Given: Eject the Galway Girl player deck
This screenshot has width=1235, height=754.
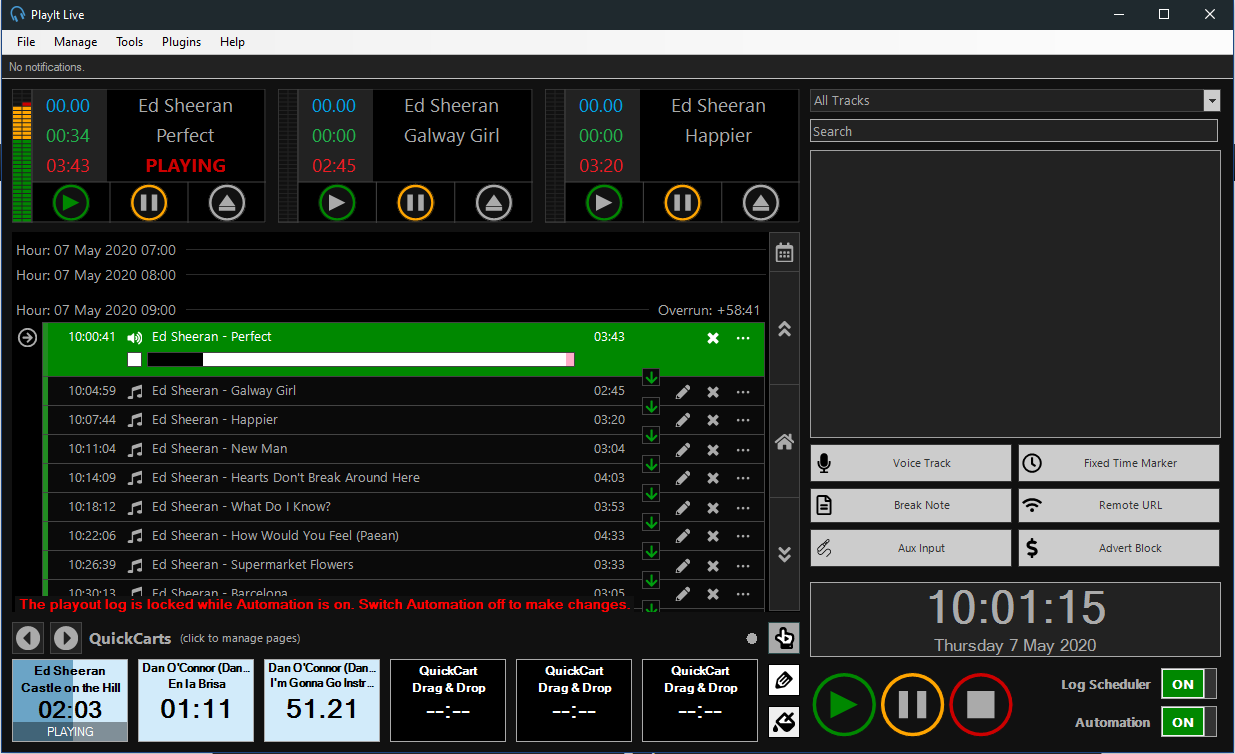Looking at the screenshot, I should [493, 202].
